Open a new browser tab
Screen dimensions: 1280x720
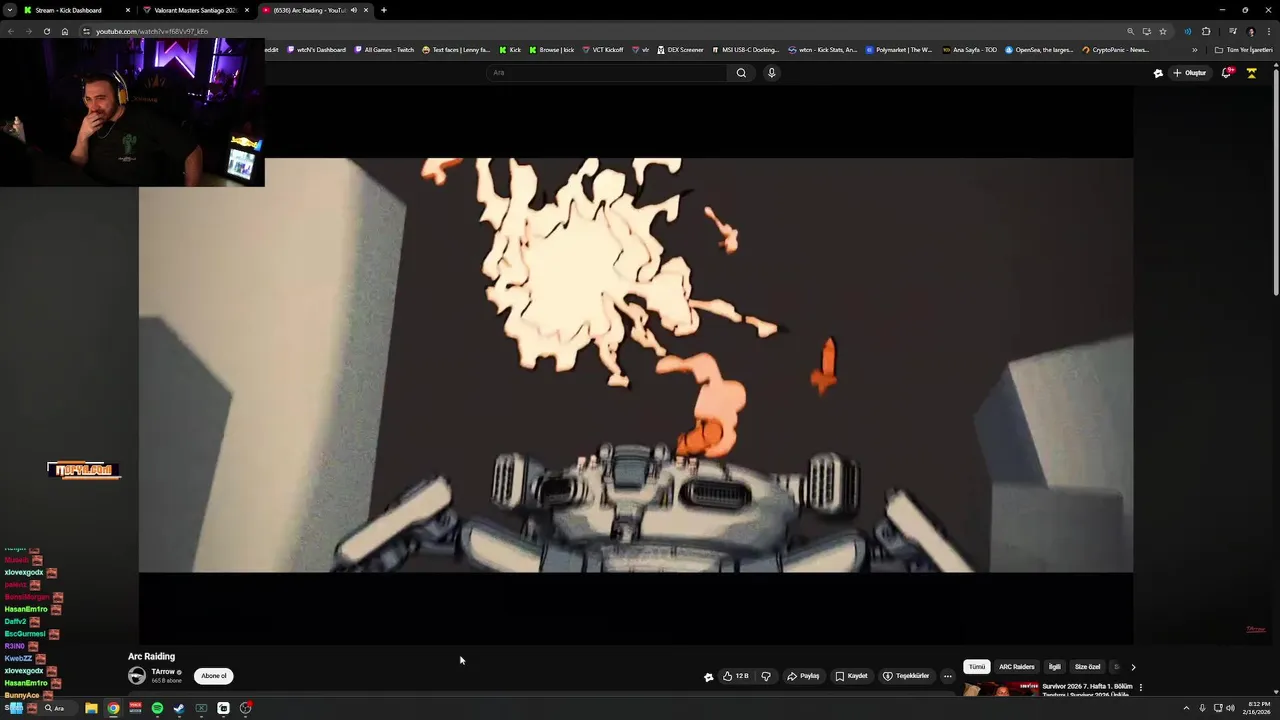pyautogui.click(x=384, y=10)
